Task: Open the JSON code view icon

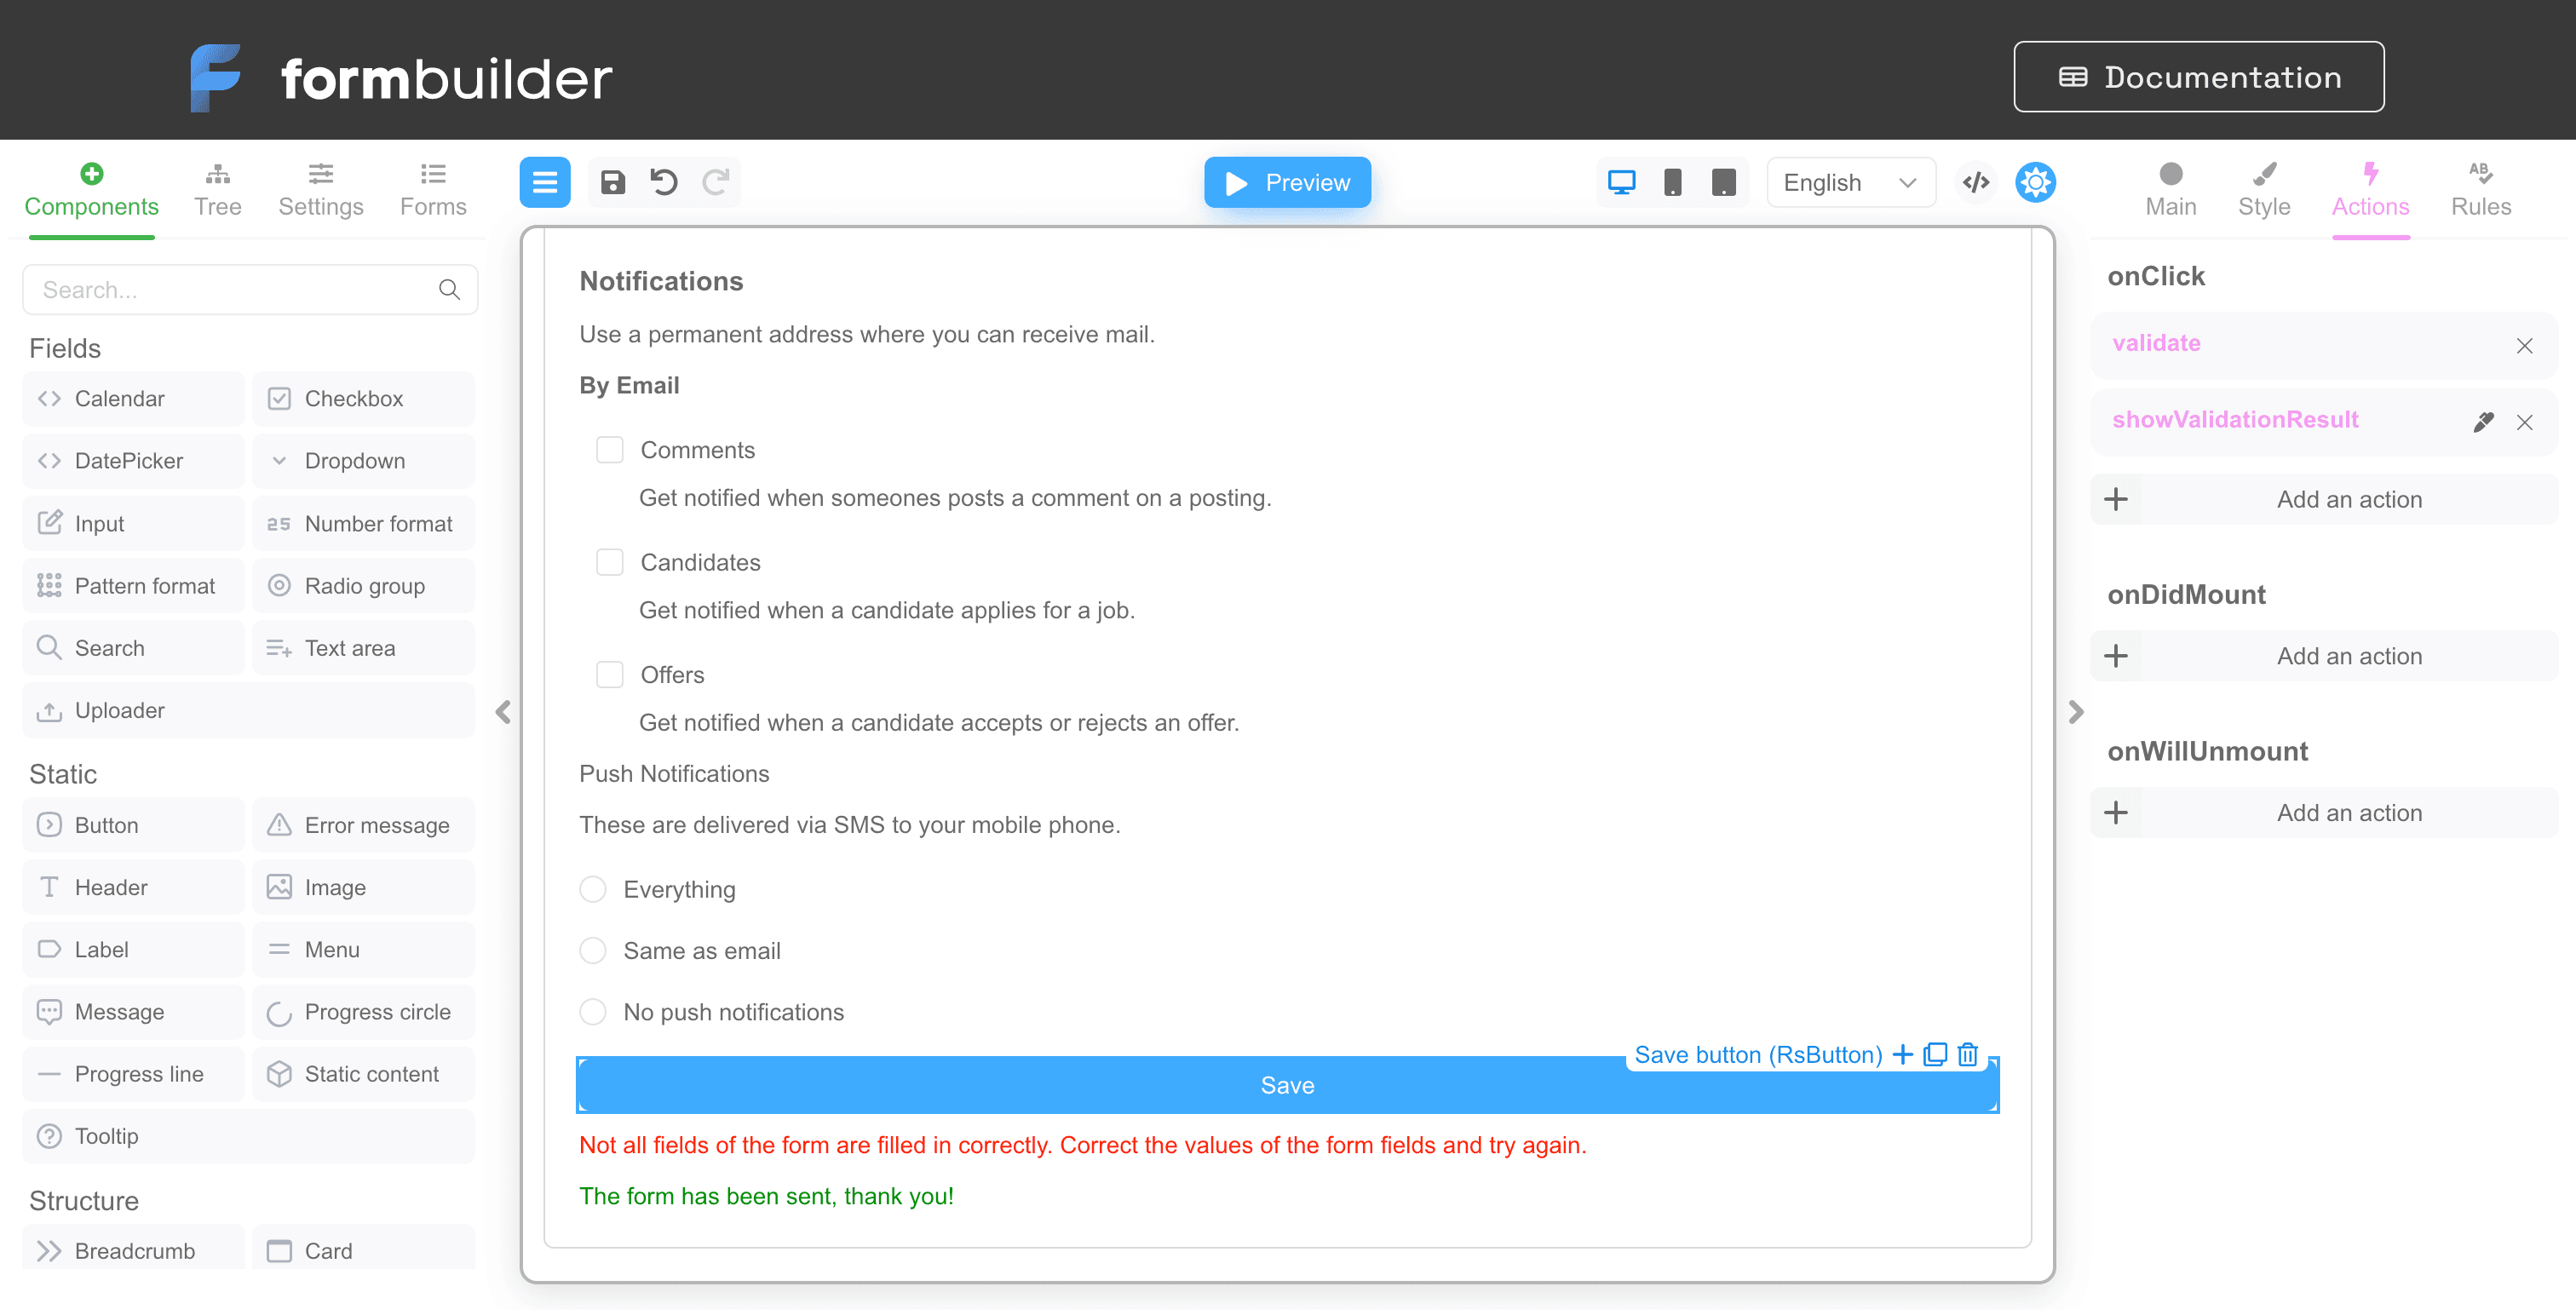Action: click(x=1975, y=182)
